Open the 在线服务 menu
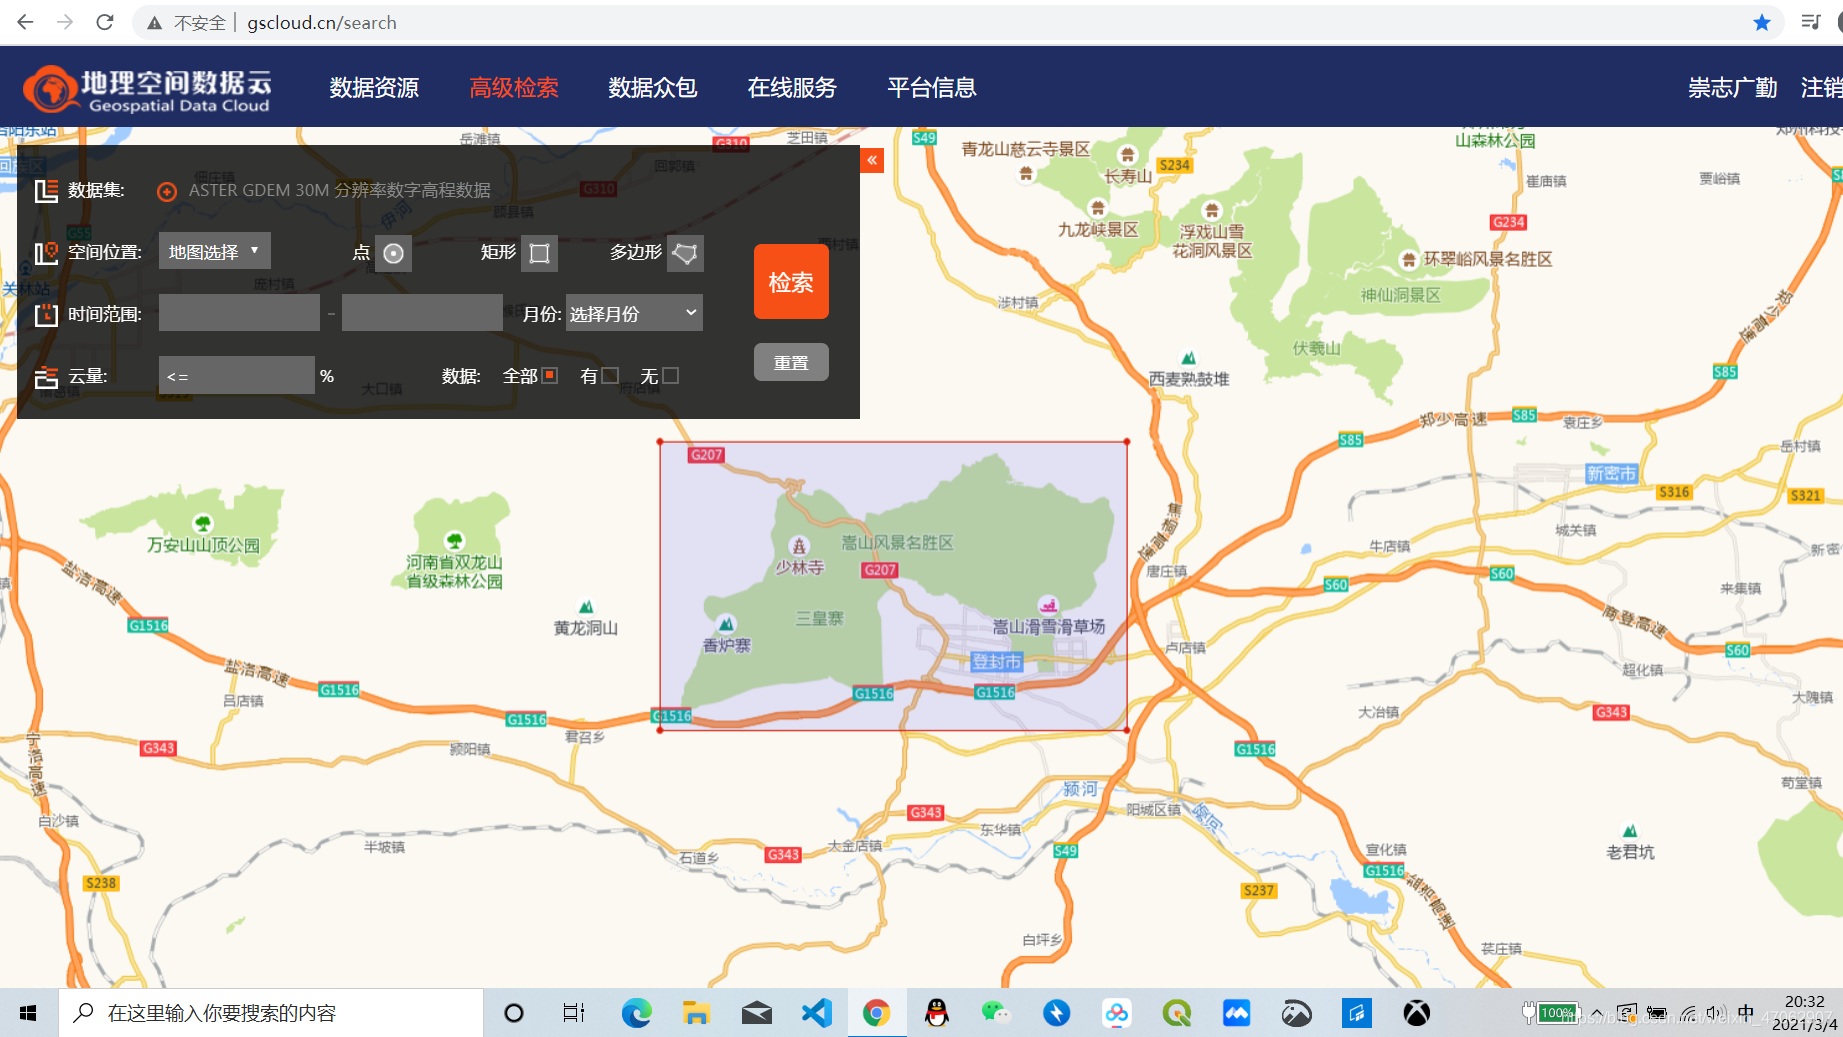1843x1037 pixels. (792, 88)
